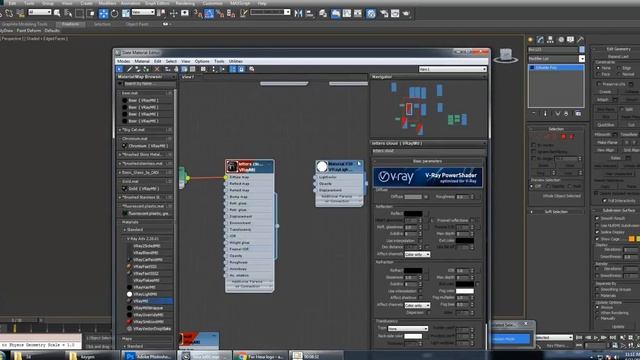Click the white Fog color swatch
Viewport: 640px width, 360px height.
tap(464, 291)
